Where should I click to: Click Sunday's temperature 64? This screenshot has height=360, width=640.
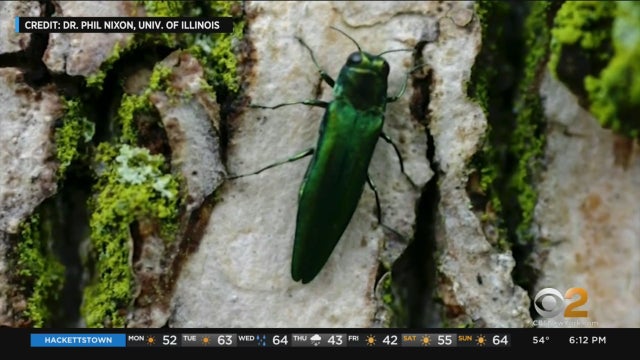500,340
